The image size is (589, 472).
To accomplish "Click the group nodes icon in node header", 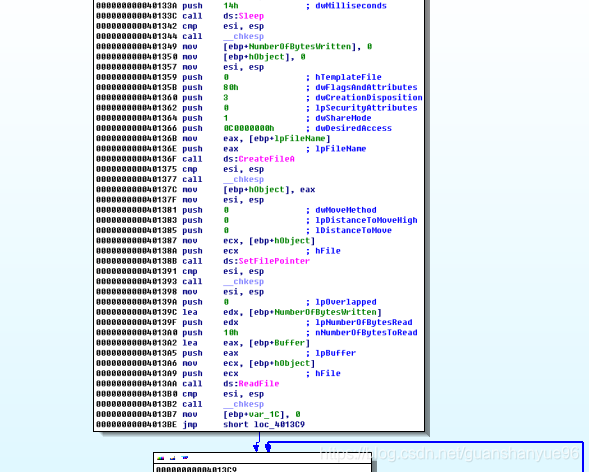I will click(185, 458).
